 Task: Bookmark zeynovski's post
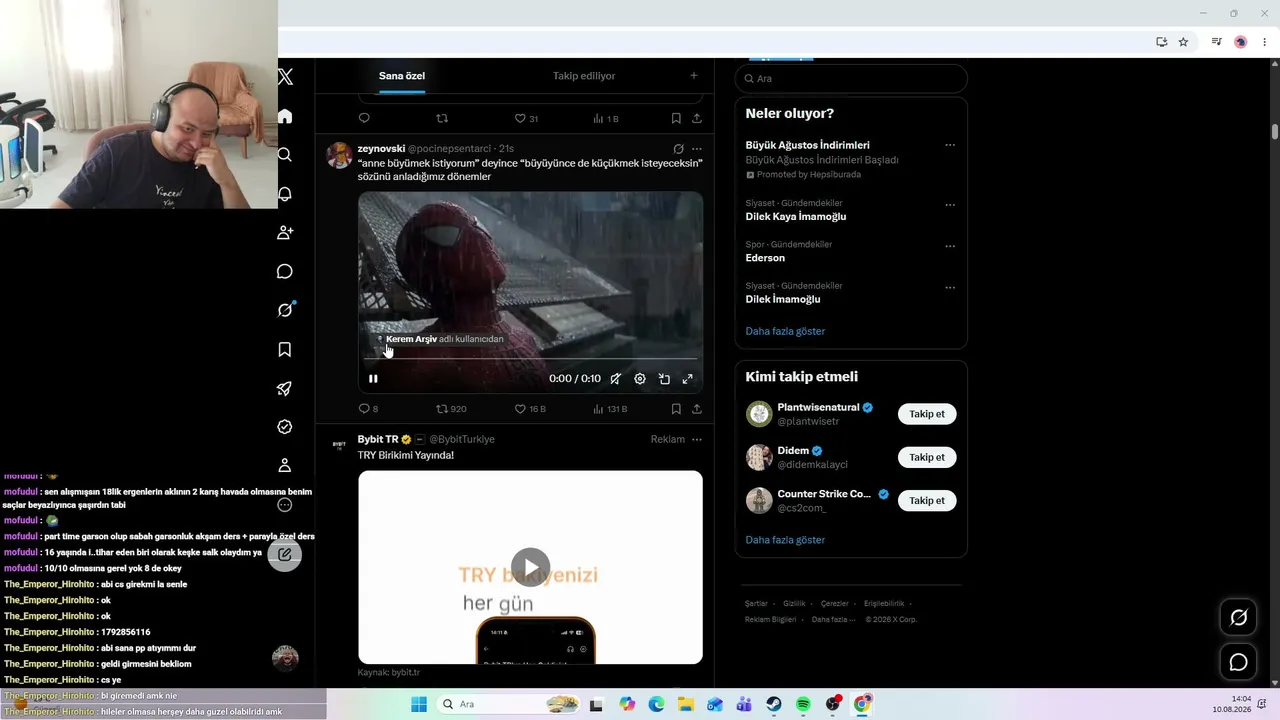point(676,409)
